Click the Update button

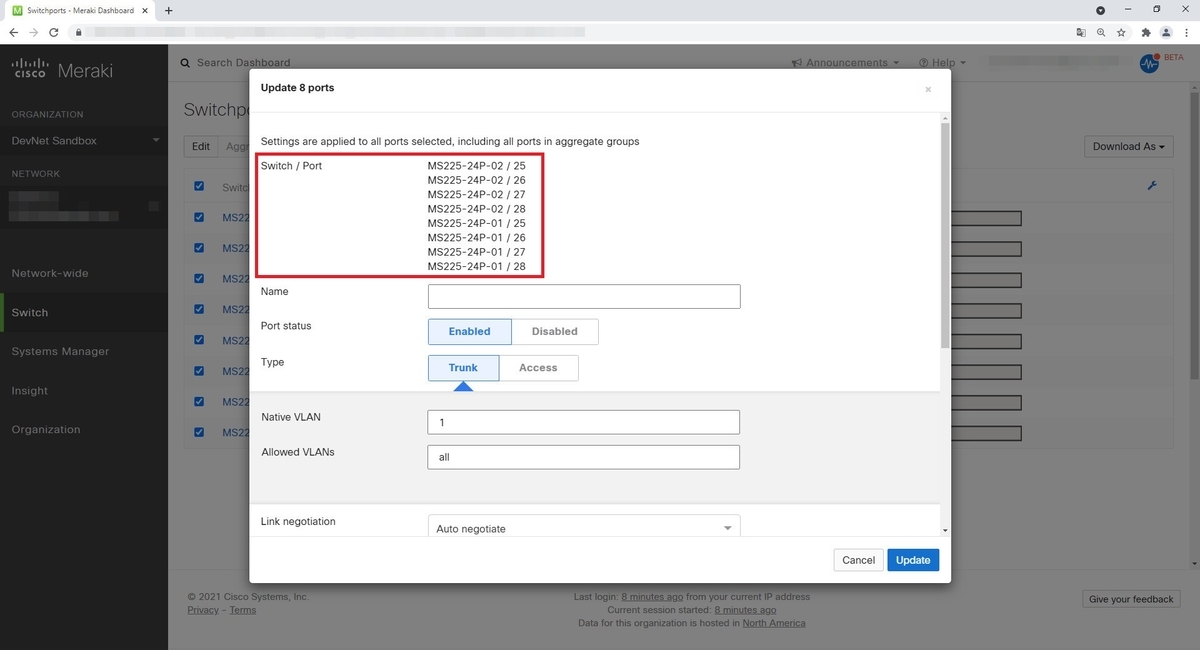[912, 560]
